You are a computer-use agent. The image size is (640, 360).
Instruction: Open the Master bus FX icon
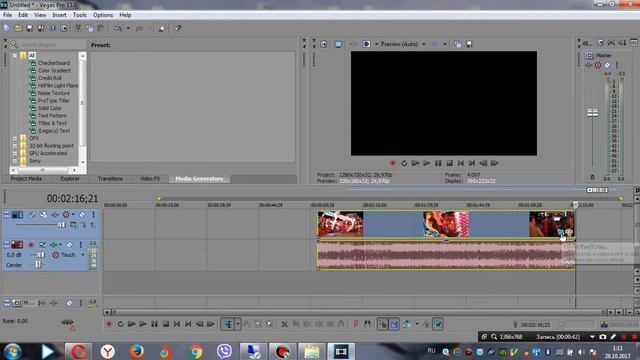[589, 65]
